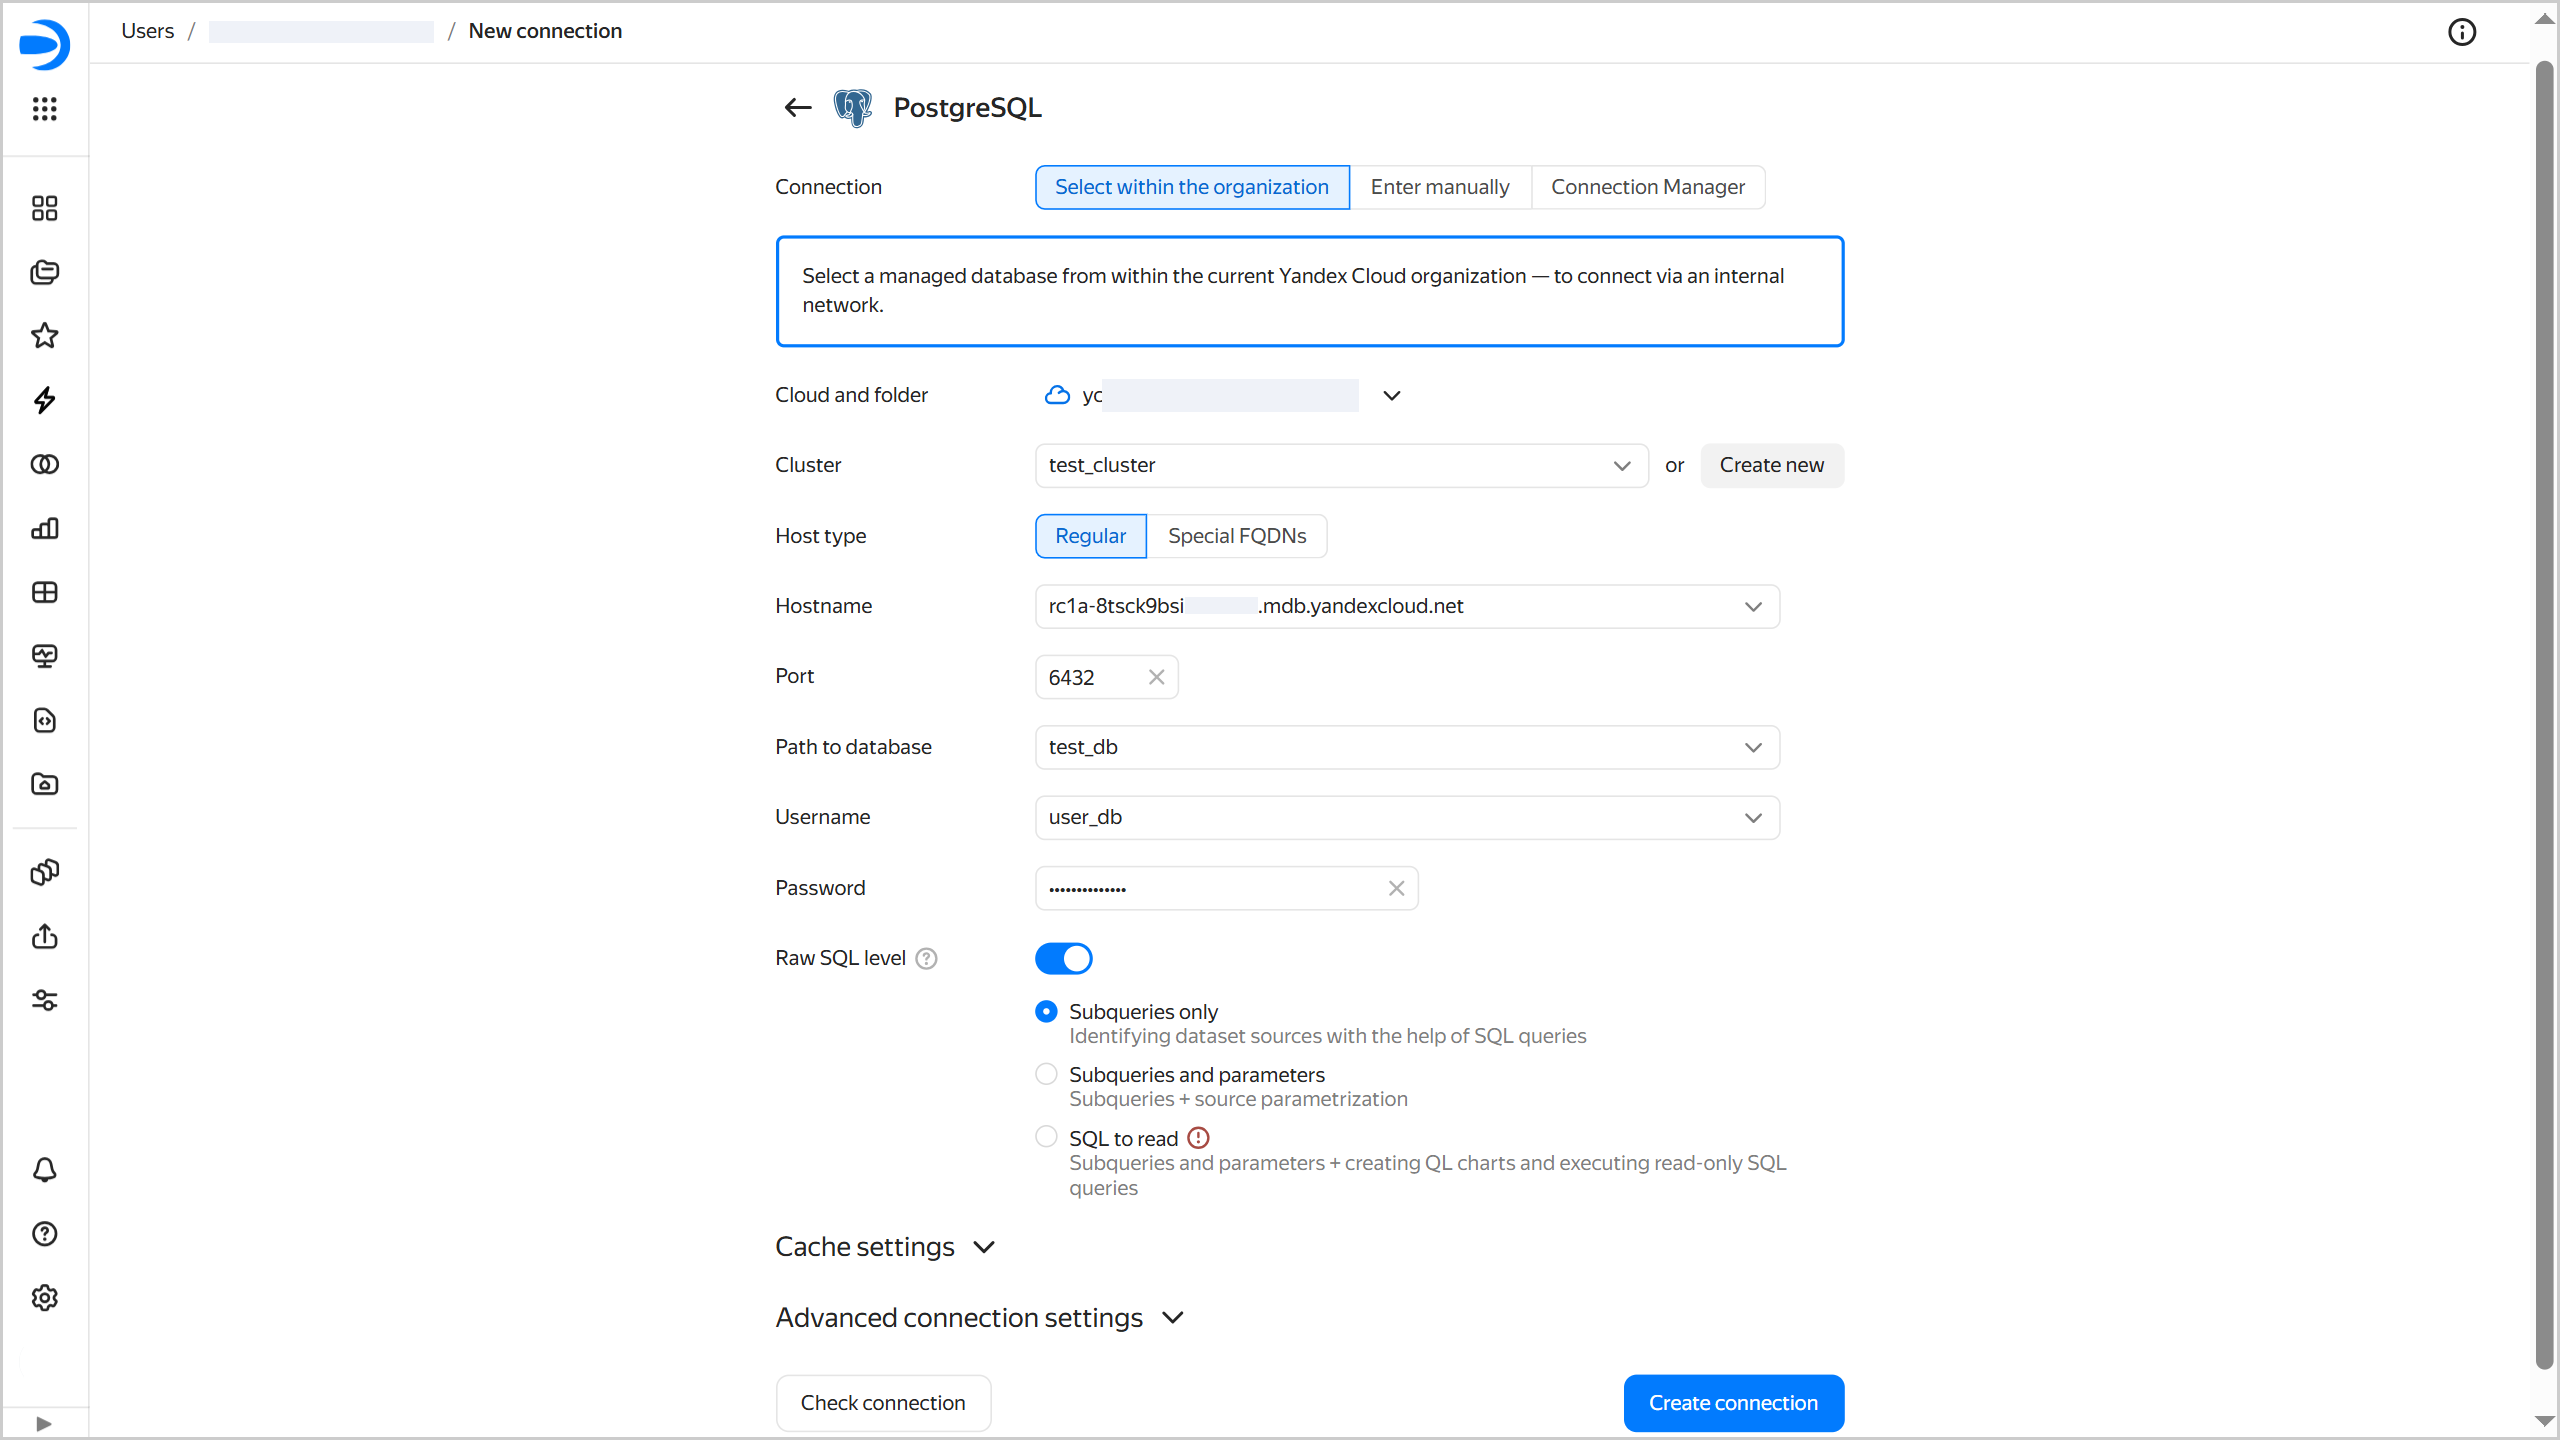Viewport: 2560px width, 1440px height.
Task: Open the Cluster test_cluster dropdown
Action: coord(1341,466)
